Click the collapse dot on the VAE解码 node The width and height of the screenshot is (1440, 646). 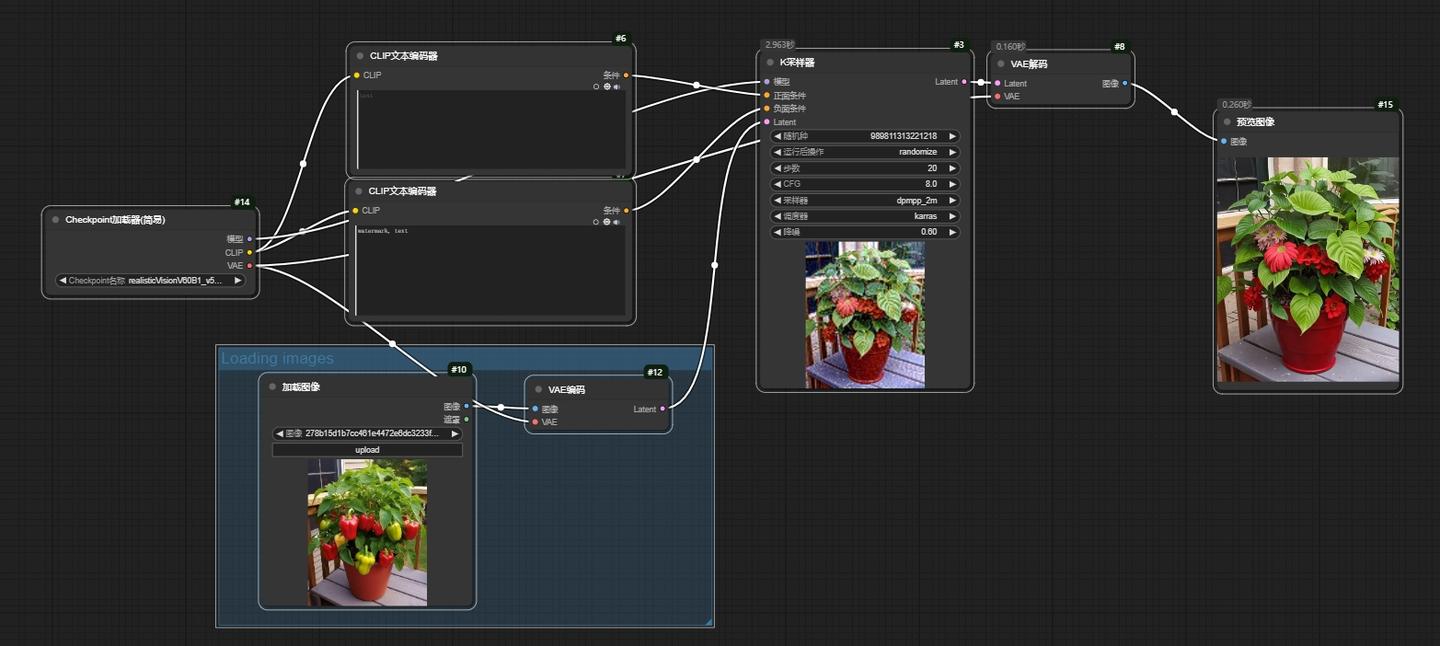(1000, 64)
